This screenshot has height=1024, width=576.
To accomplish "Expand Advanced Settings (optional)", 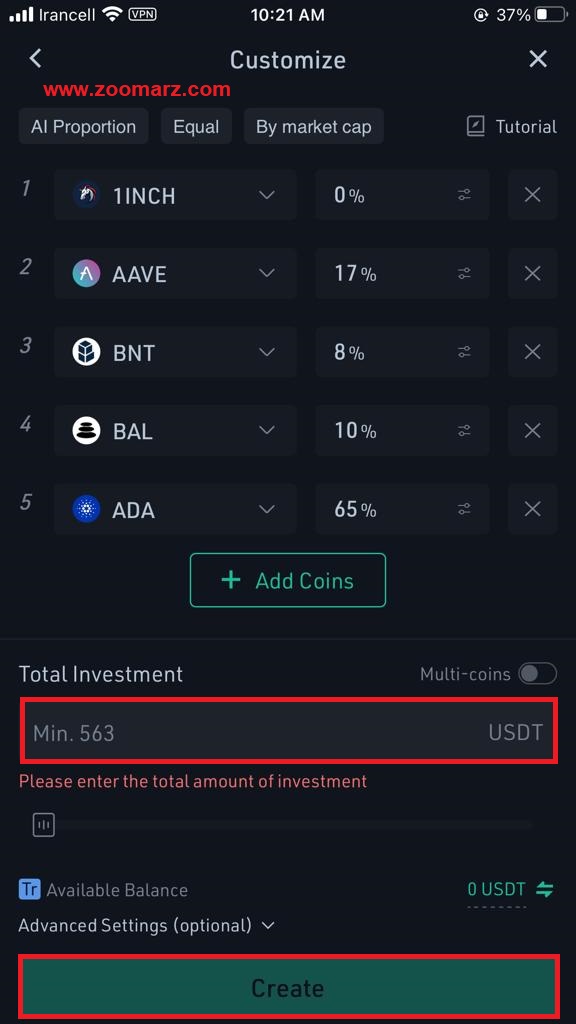I will click(x=146, y=925).
